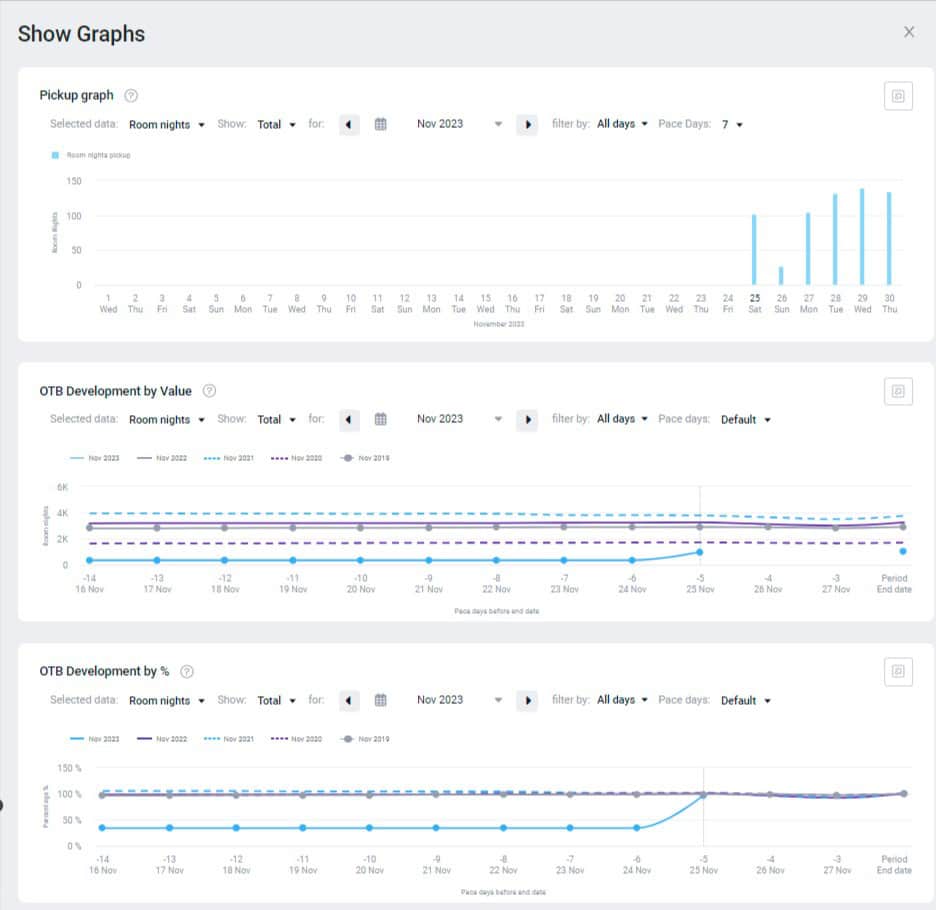Open the Pickup graph calendar date picker
Viewport: 936px width, 910px height.
coord(380,124)
